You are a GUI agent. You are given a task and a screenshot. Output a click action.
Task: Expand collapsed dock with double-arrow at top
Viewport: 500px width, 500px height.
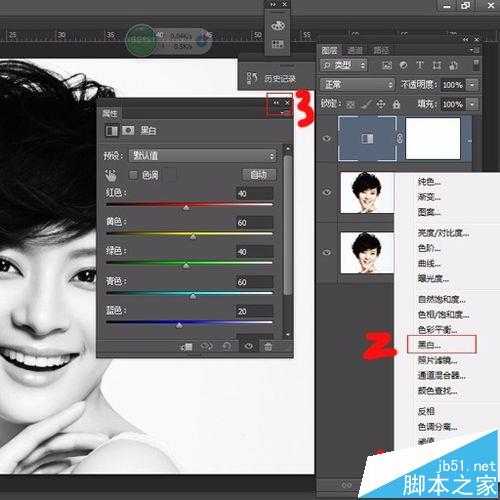point(274,4)
